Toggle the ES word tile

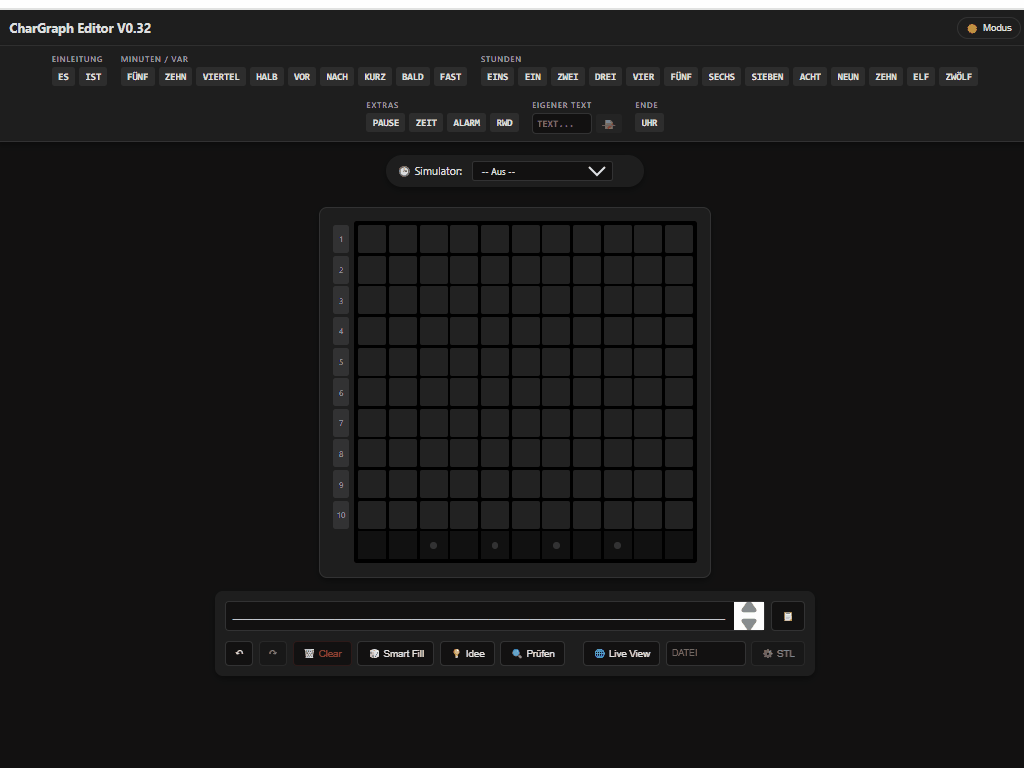(x=63, y=76)
